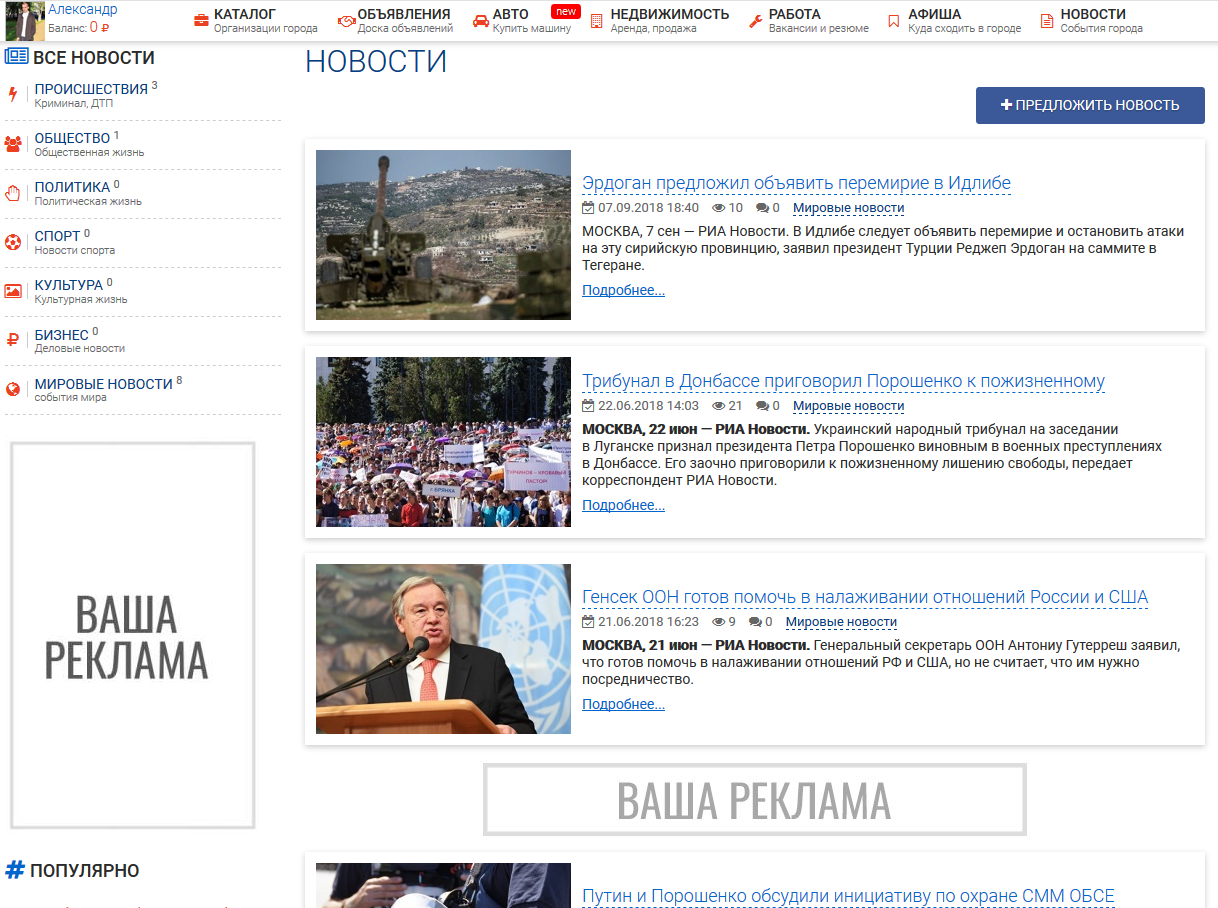The image size is (1218, 908).
Task: Click the calendar icon by 22.06.2018 date
Action: pos(588,406)
